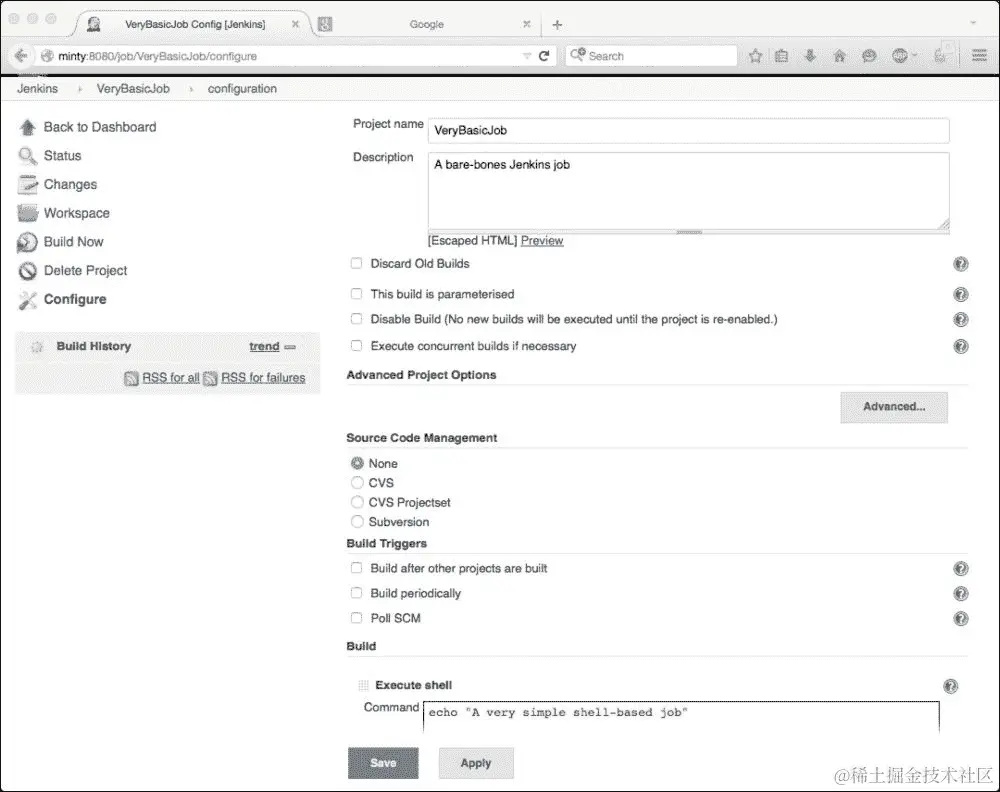The image size is (1000, 792).
Task: Open the URL bar history dropdown arrow
Action: [527, 56]
